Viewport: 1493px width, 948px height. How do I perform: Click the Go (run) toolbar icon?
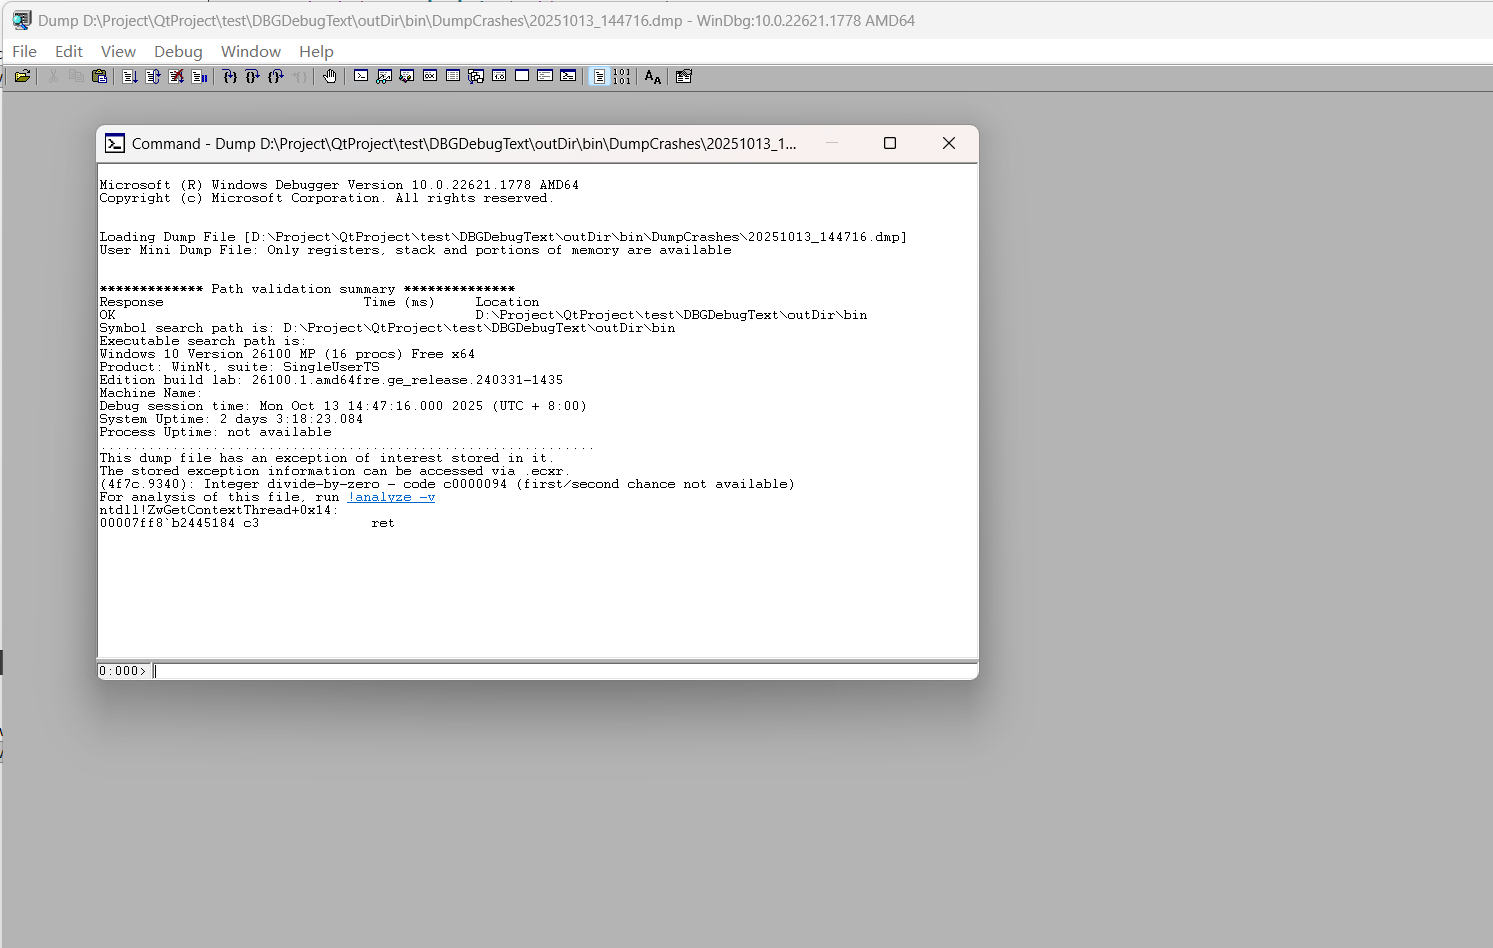point(130,76)
